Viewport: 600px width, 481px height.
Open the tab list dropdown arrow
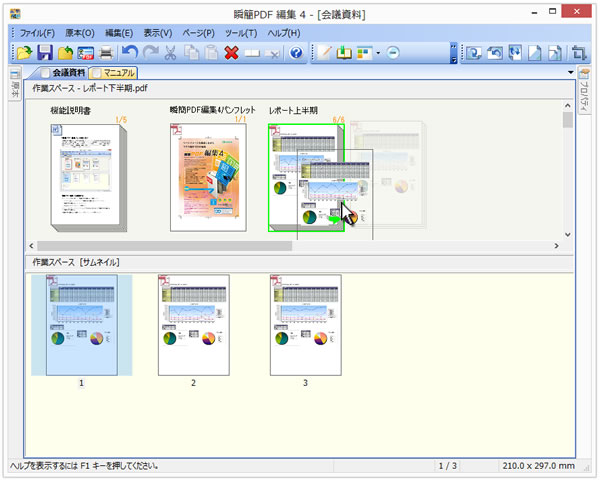(571, 72)
